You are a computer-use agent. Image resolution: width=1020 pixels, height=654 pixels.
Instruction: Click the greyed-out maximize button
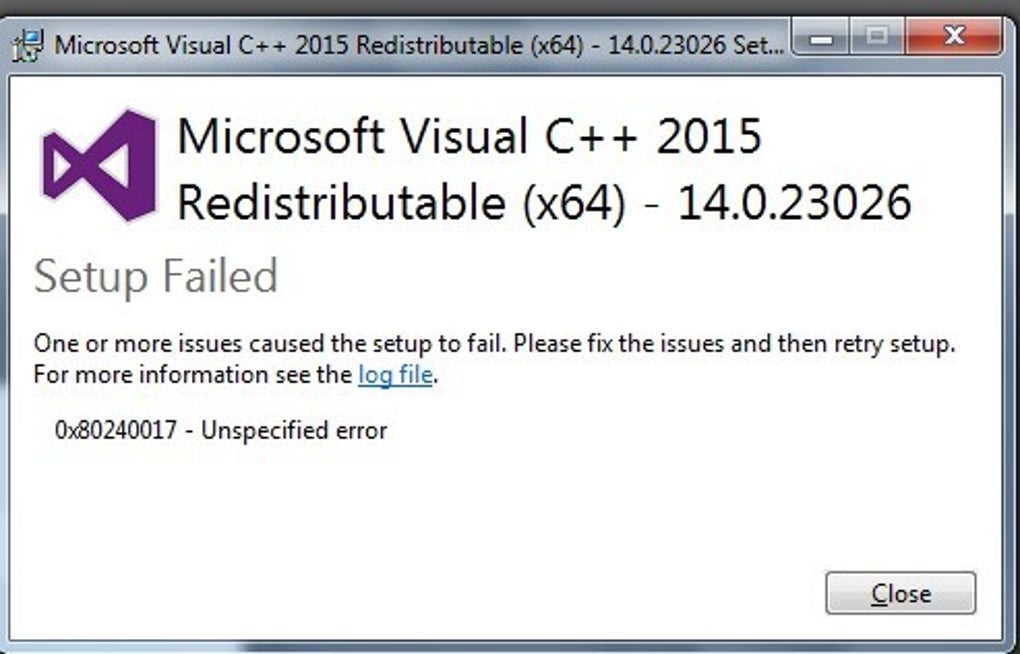click(877, 40)
